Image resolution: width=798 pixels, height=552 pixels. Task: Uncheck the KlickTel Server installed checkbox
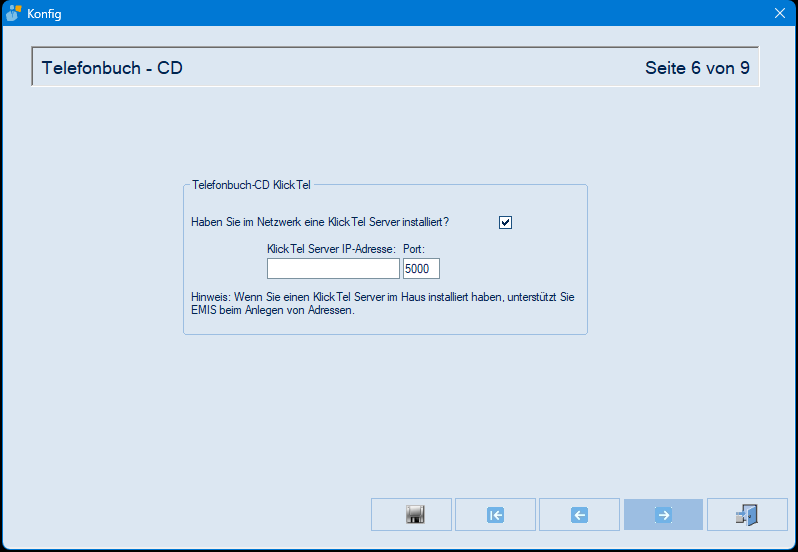pos(505,222)
